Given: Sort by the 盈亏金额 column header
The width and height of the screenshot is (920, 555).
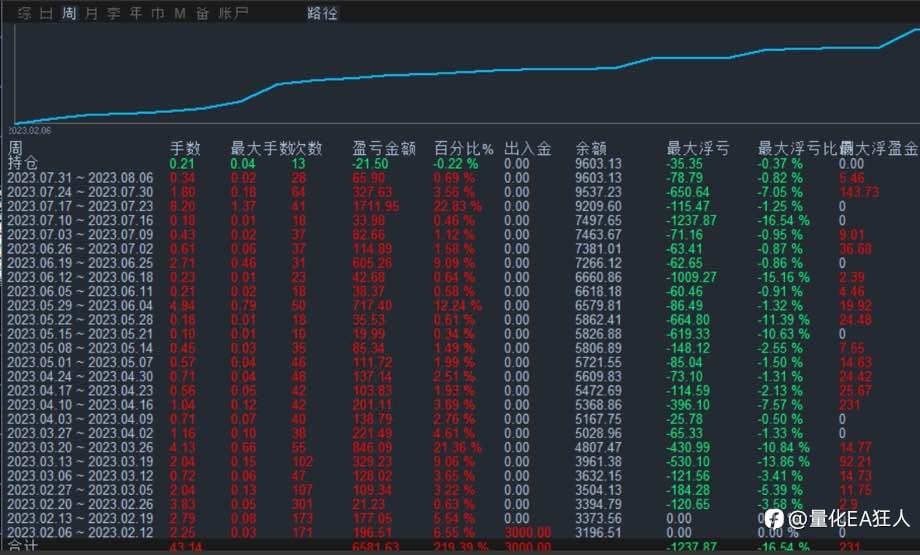Looking at the screenshot, I should point(384,148).
